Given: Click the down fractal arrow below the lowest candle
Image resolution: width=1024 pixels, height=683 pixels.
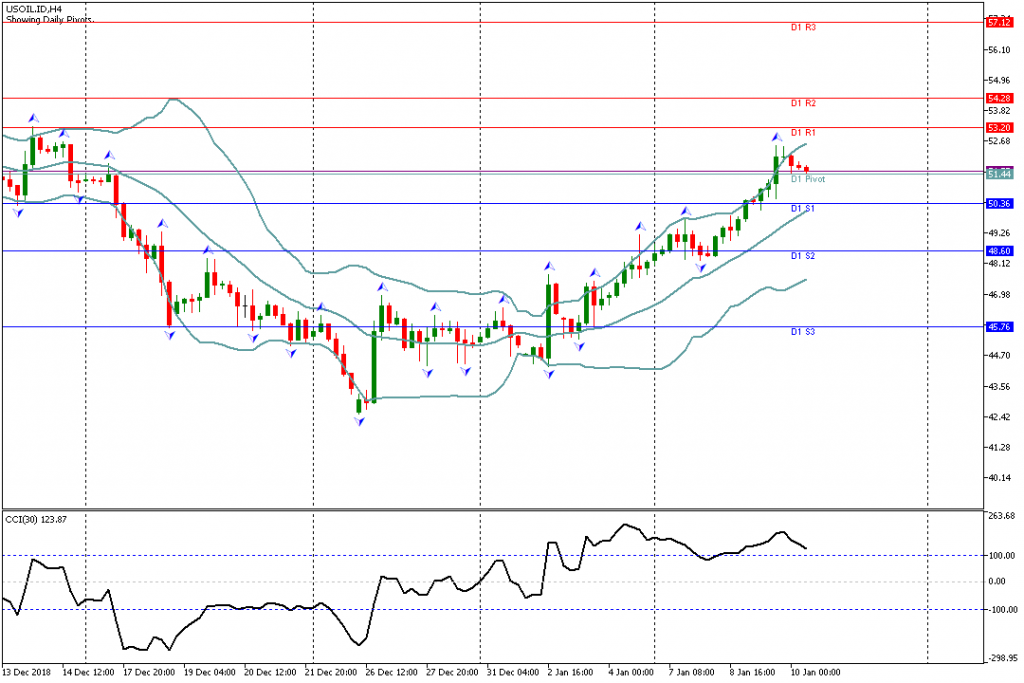Looking at the screenshot, I should point(359,424).
